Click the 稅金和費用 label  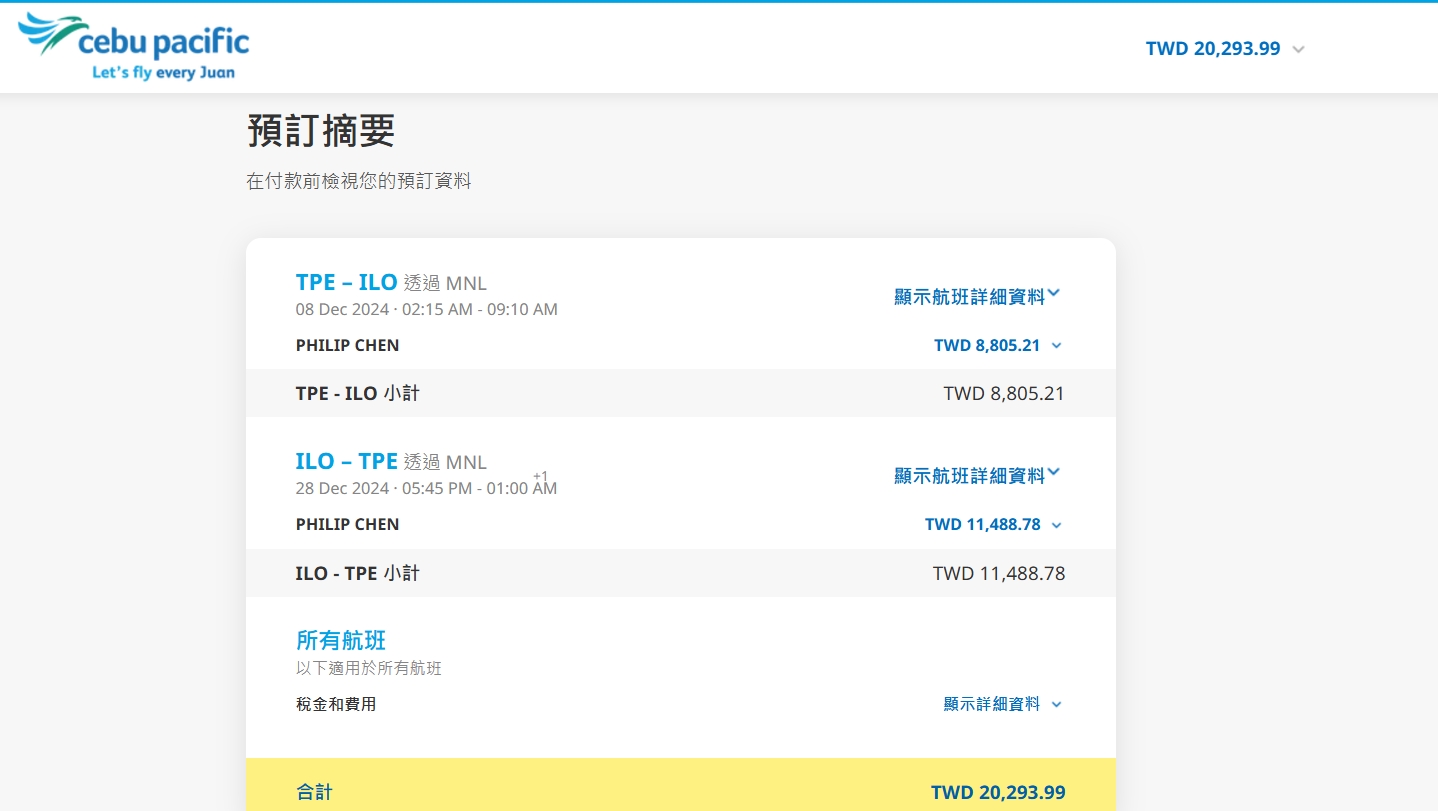(335, 703)
